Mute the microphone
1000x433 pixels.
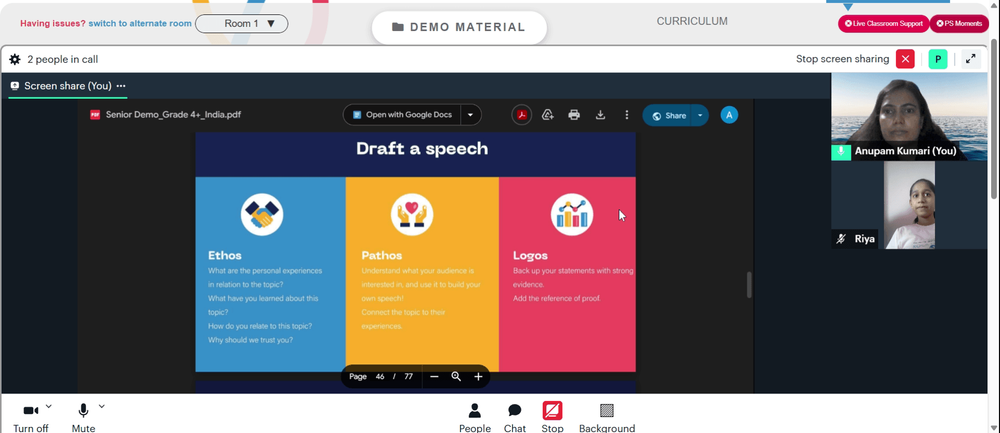point(83,418)
